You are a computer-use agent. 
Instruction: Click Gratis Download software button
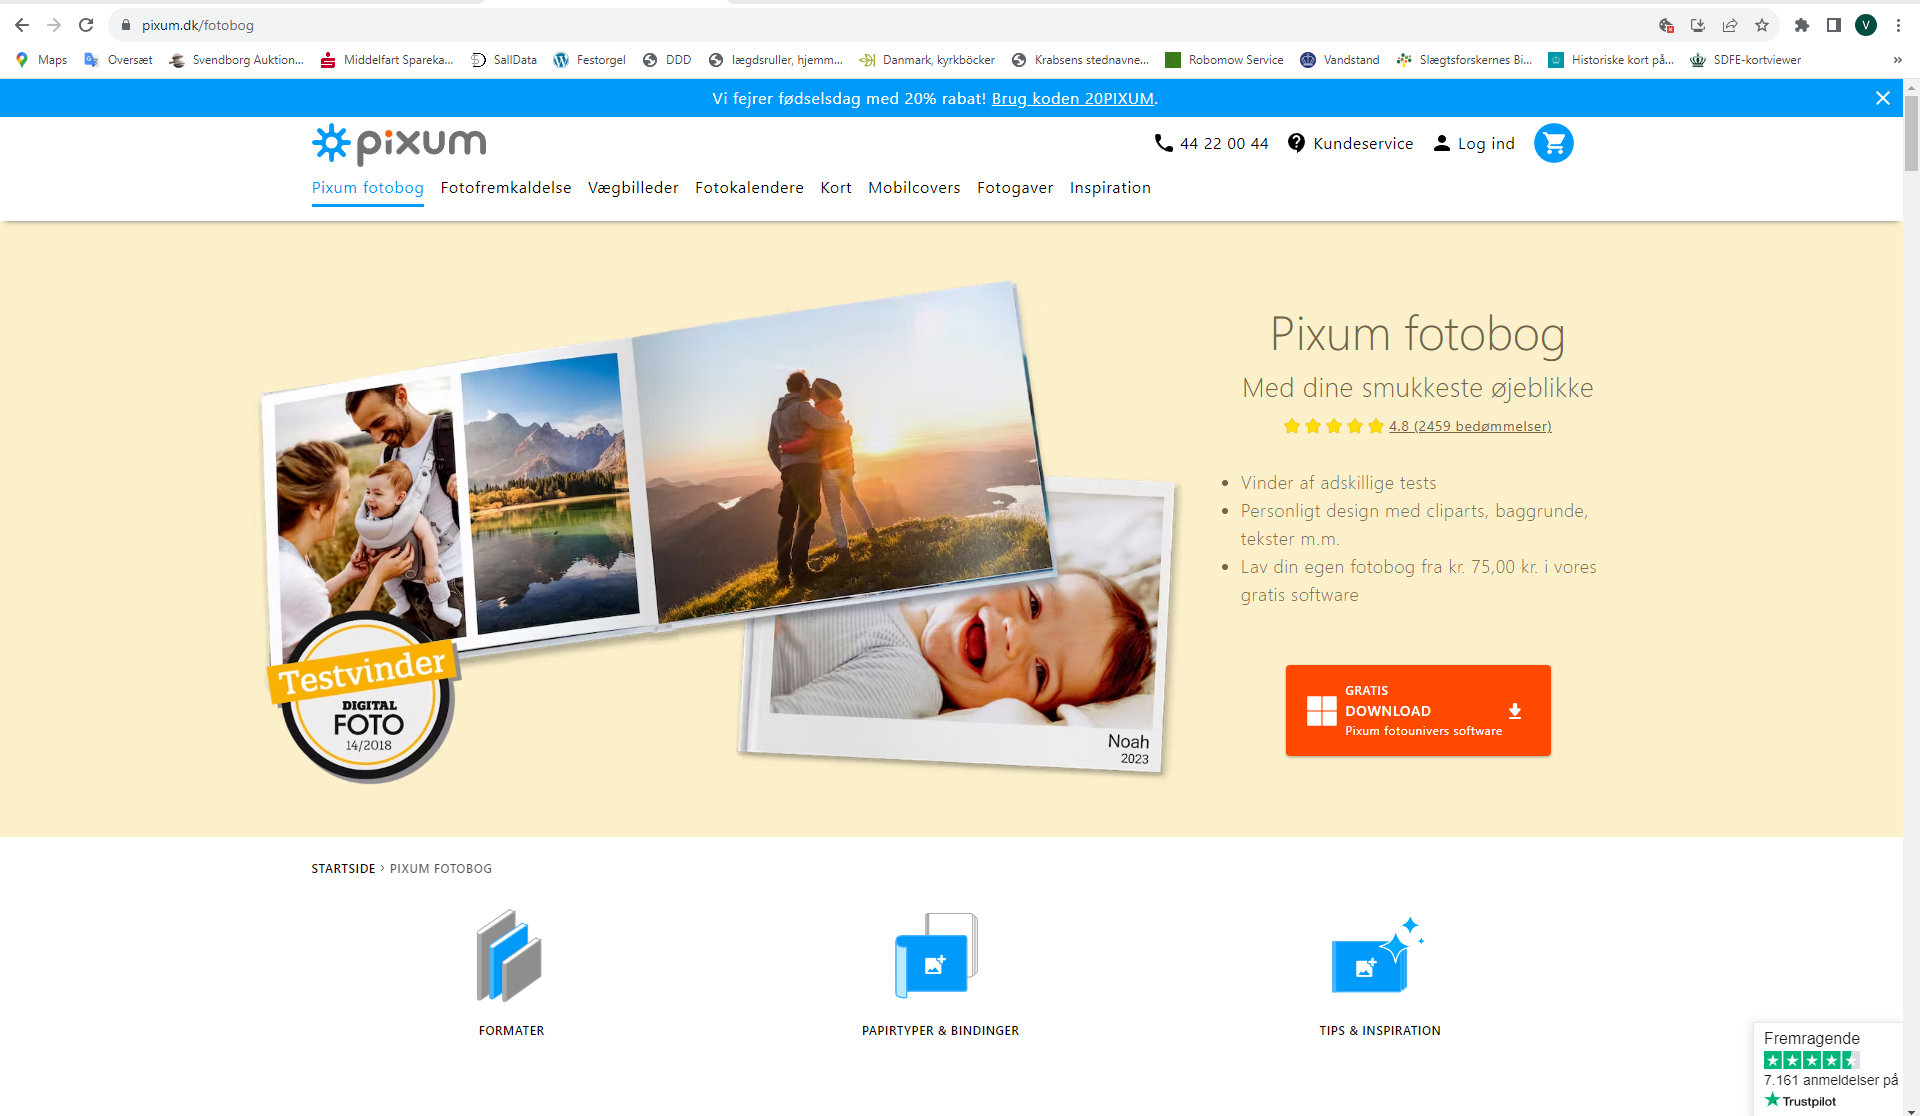click(1417, 710)
